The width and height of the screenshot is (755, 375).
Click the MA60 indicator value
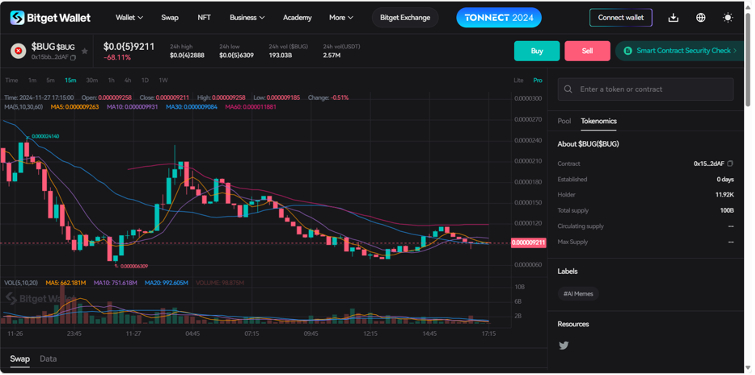point(250,107)
